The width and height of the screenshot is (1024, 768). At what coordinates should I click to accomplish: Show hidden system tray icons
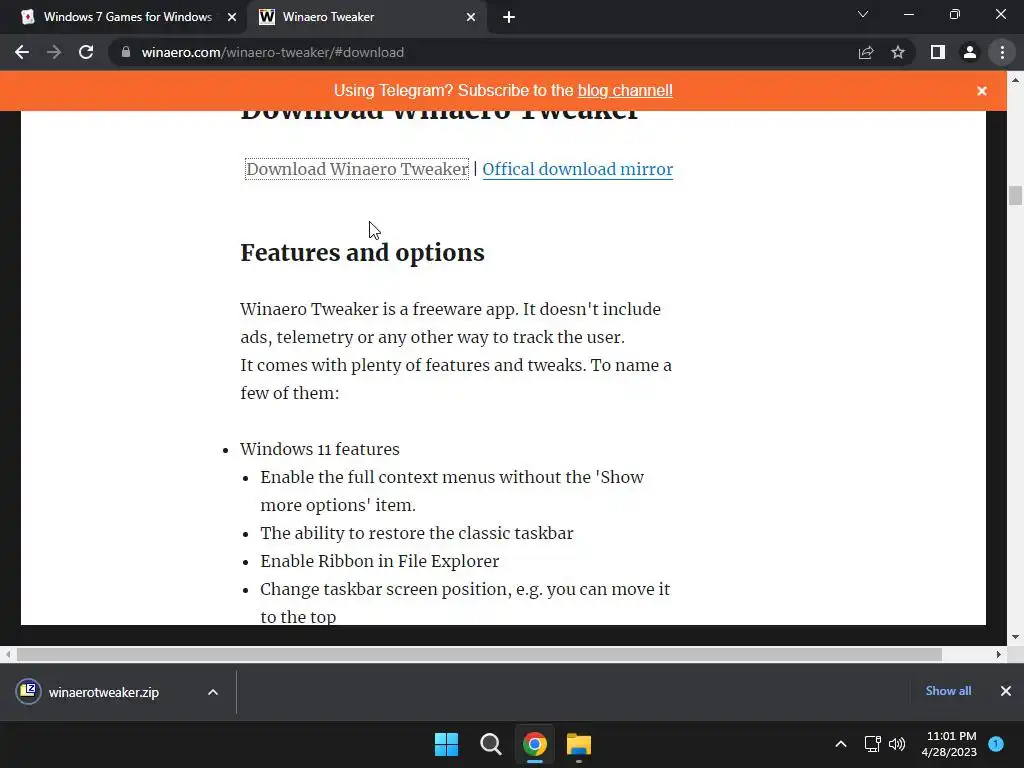pos(841,744)
